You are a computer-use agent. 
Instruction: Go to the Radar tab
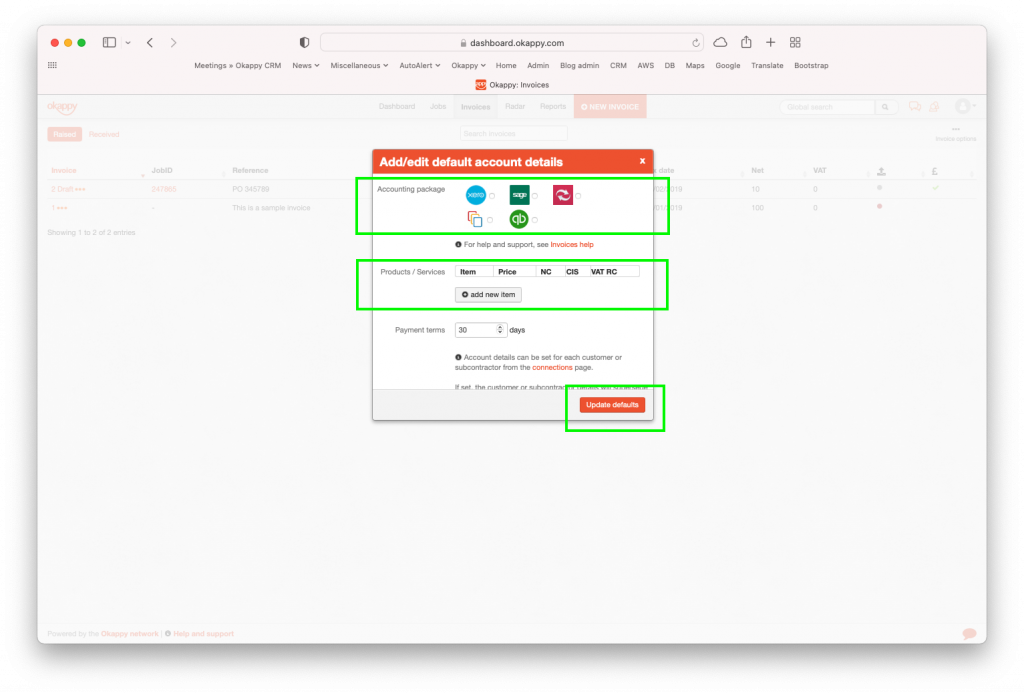(515, 106)
